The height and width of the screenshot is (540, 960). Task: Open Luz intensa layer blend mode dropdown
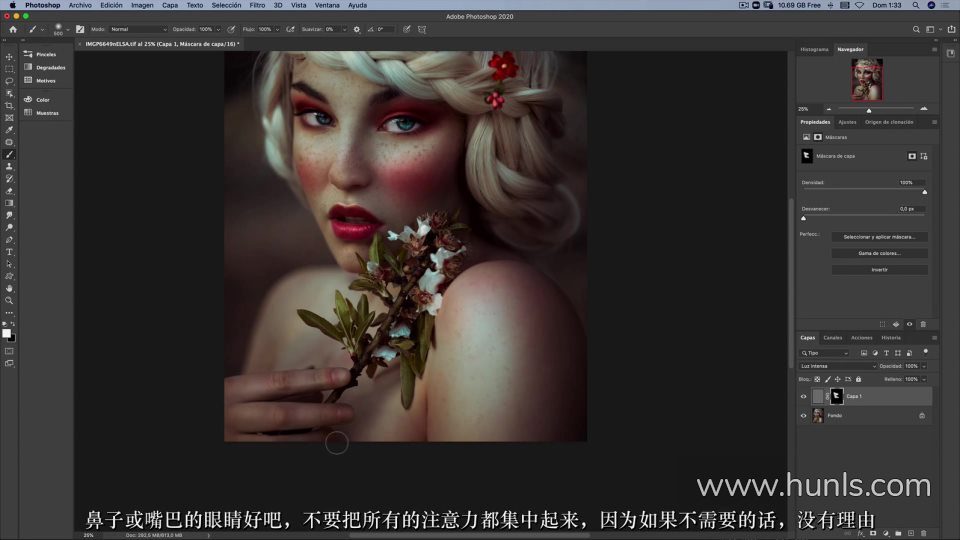click(x=837, y=366)
